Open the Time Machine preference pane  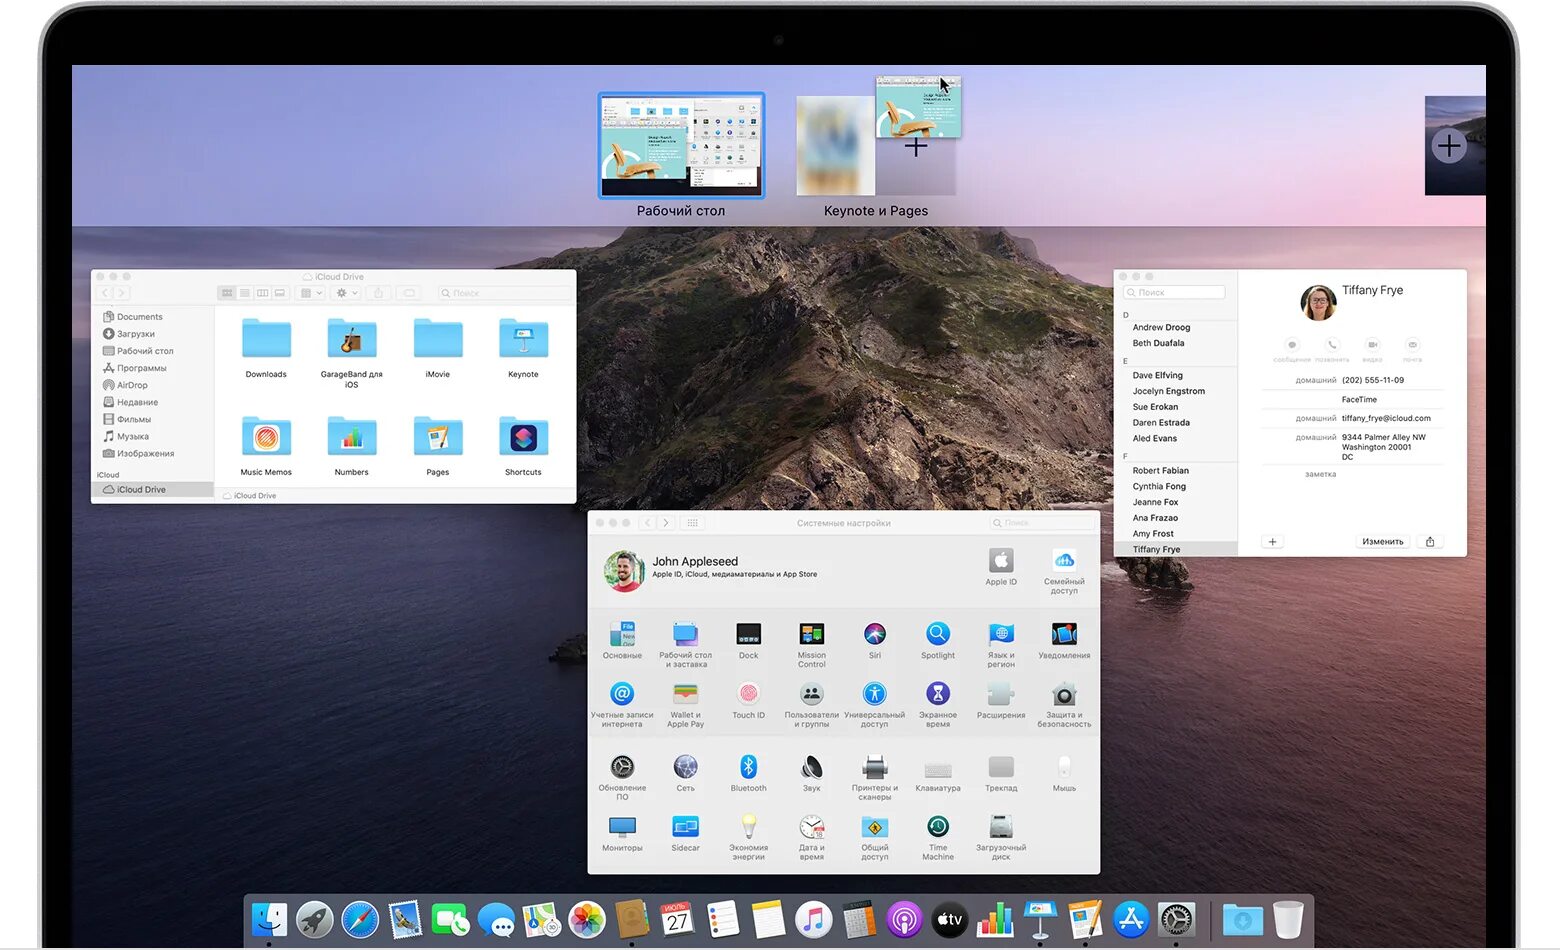click(x=937, y=837)
